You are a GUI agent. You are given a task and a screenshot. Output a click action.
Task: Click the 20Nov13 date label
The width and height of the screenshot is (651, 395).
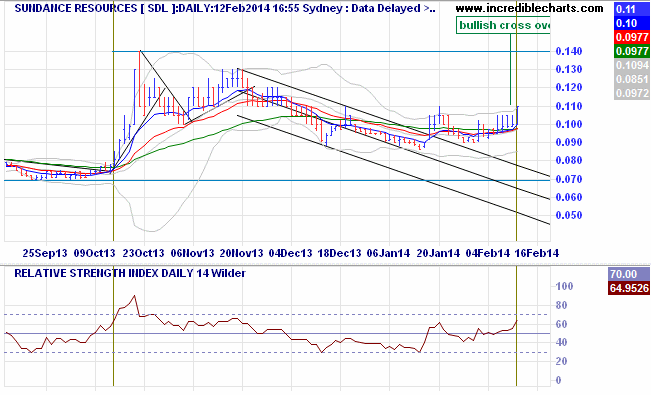242,253
